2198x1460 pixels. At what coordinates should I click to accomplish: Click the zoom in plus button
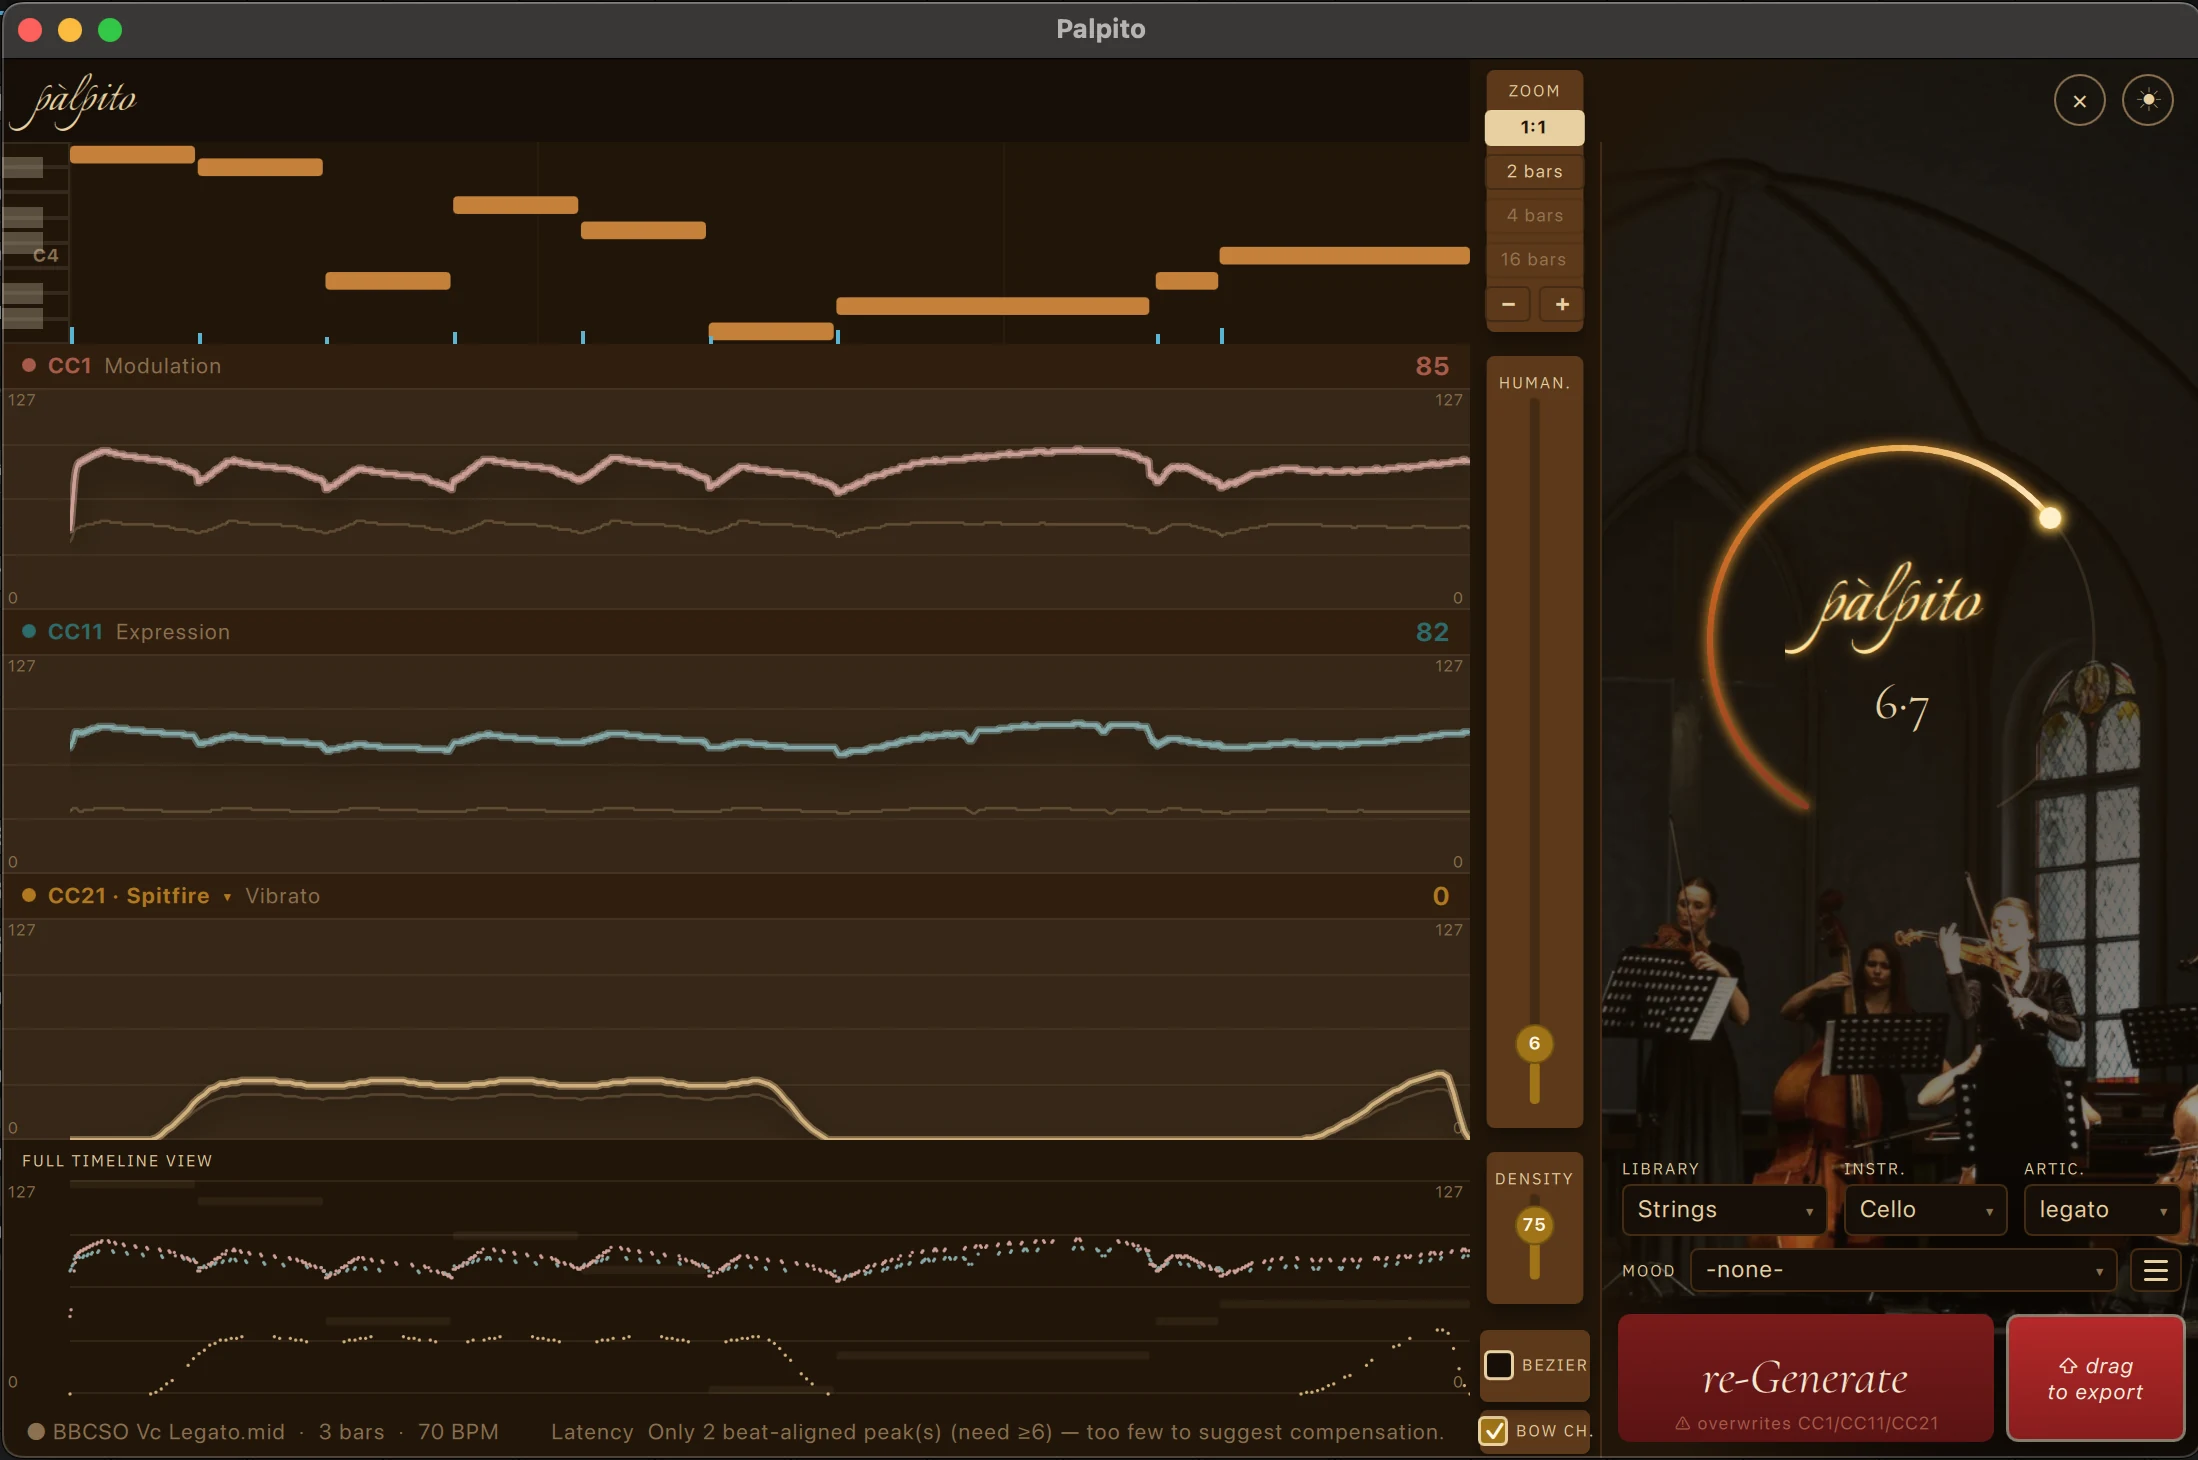(1562, 304)
